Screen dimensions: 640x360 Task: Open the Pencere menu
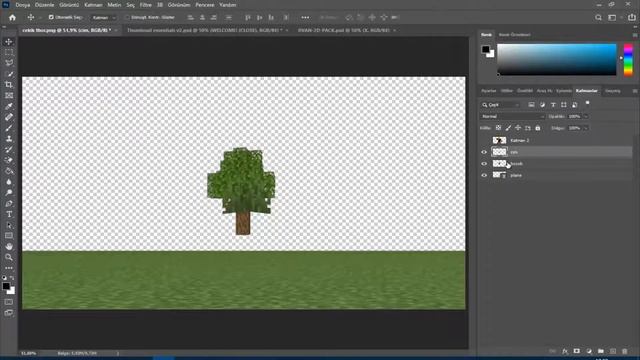pos(205,5)
